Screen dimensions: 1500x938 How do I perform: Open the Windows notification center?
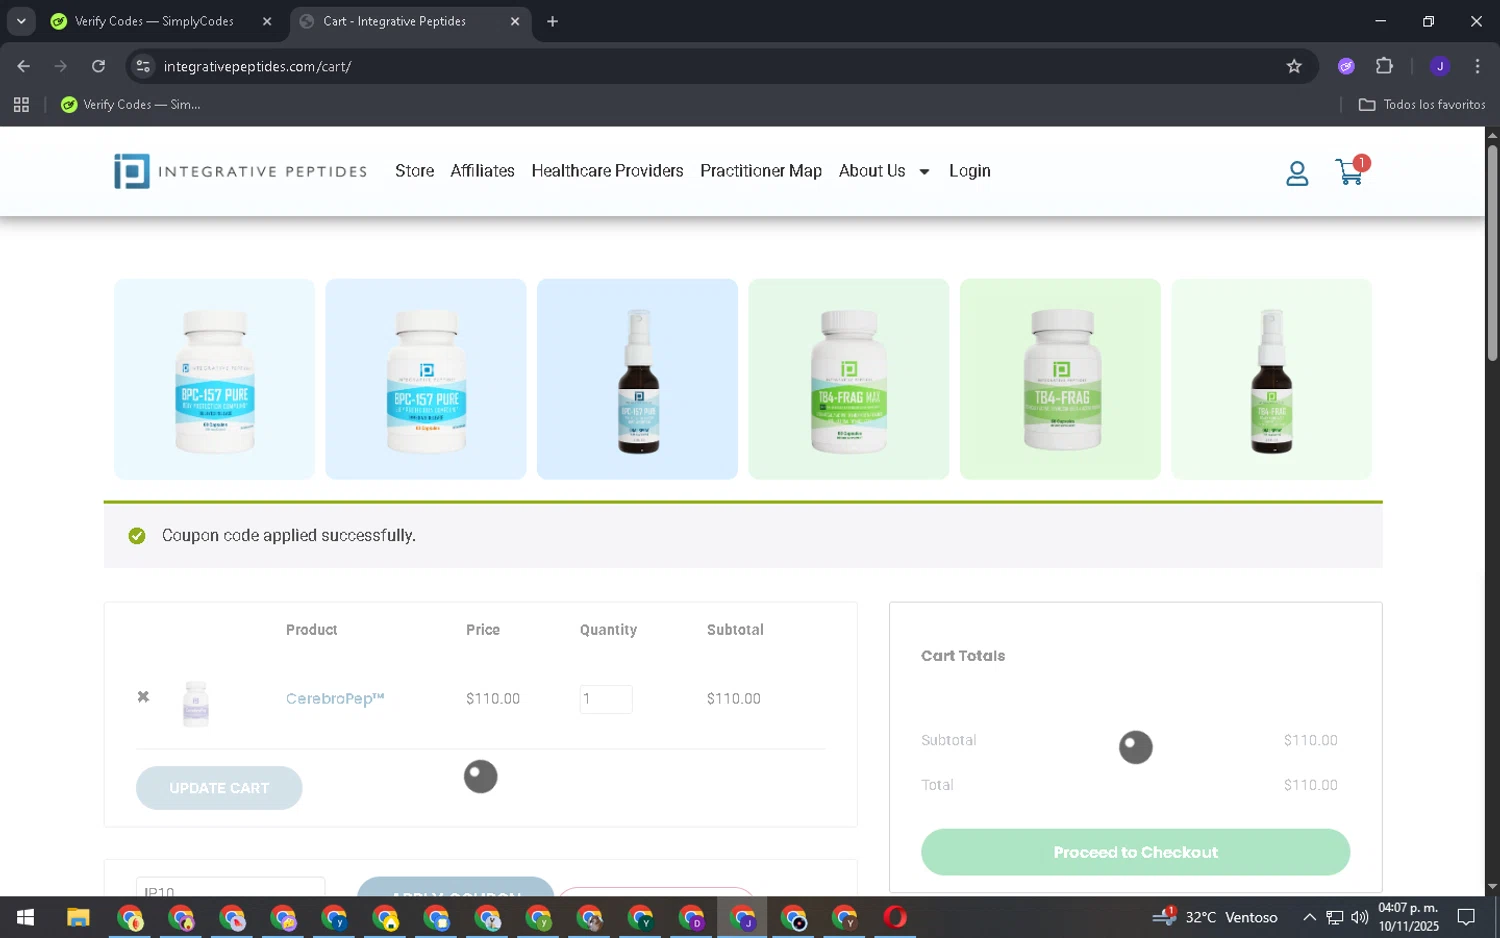[x=1466, y=917]
